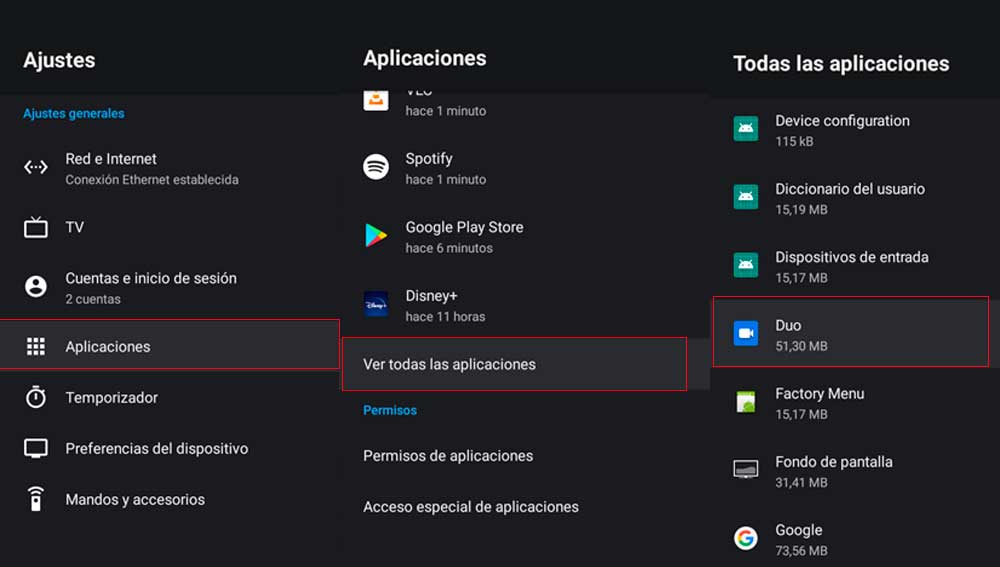Click the 'hace 6 minutos' timestamp

[449, 248]
